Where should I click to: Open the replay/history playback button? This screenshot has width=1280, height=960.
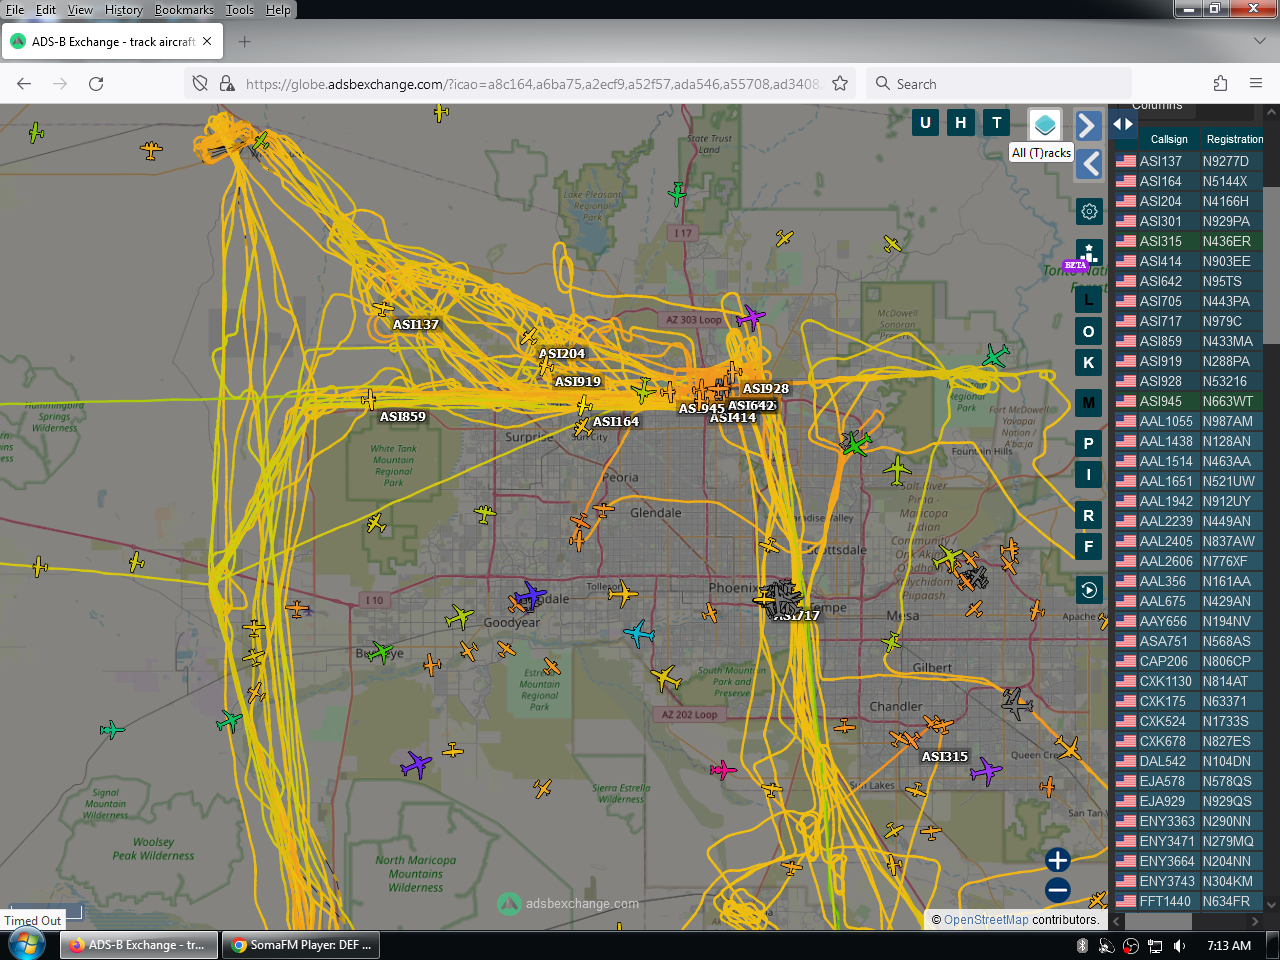pos(1089,590)
